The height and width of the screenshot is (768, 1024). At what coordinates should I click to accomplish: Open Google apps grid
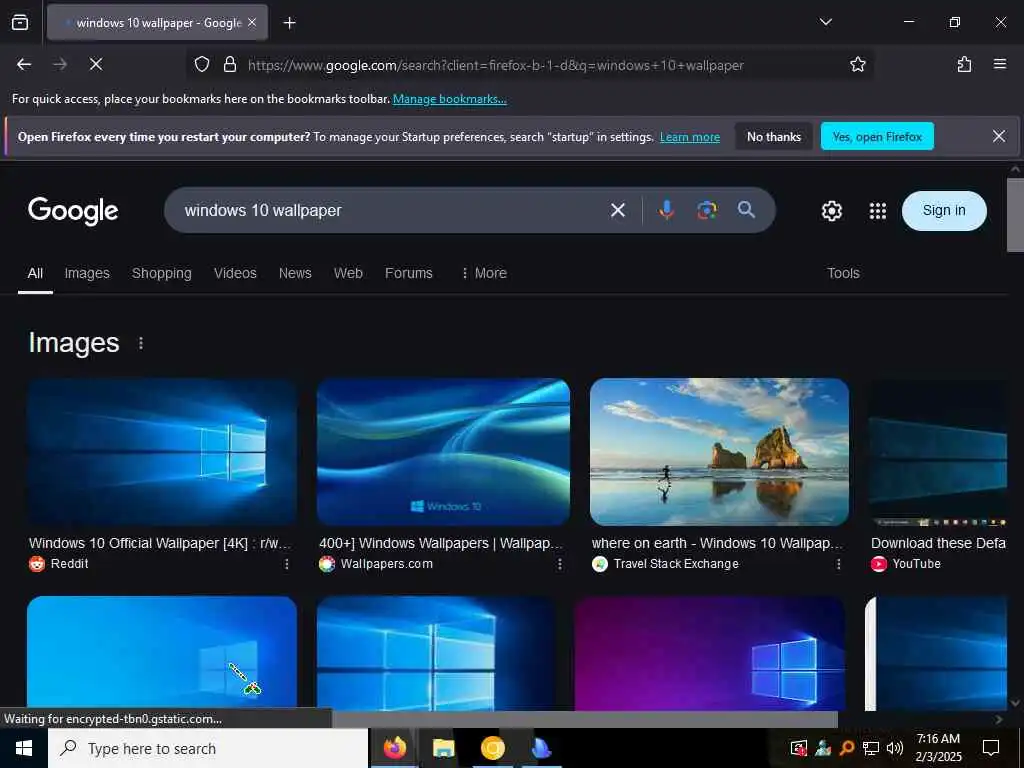point(878,211)
